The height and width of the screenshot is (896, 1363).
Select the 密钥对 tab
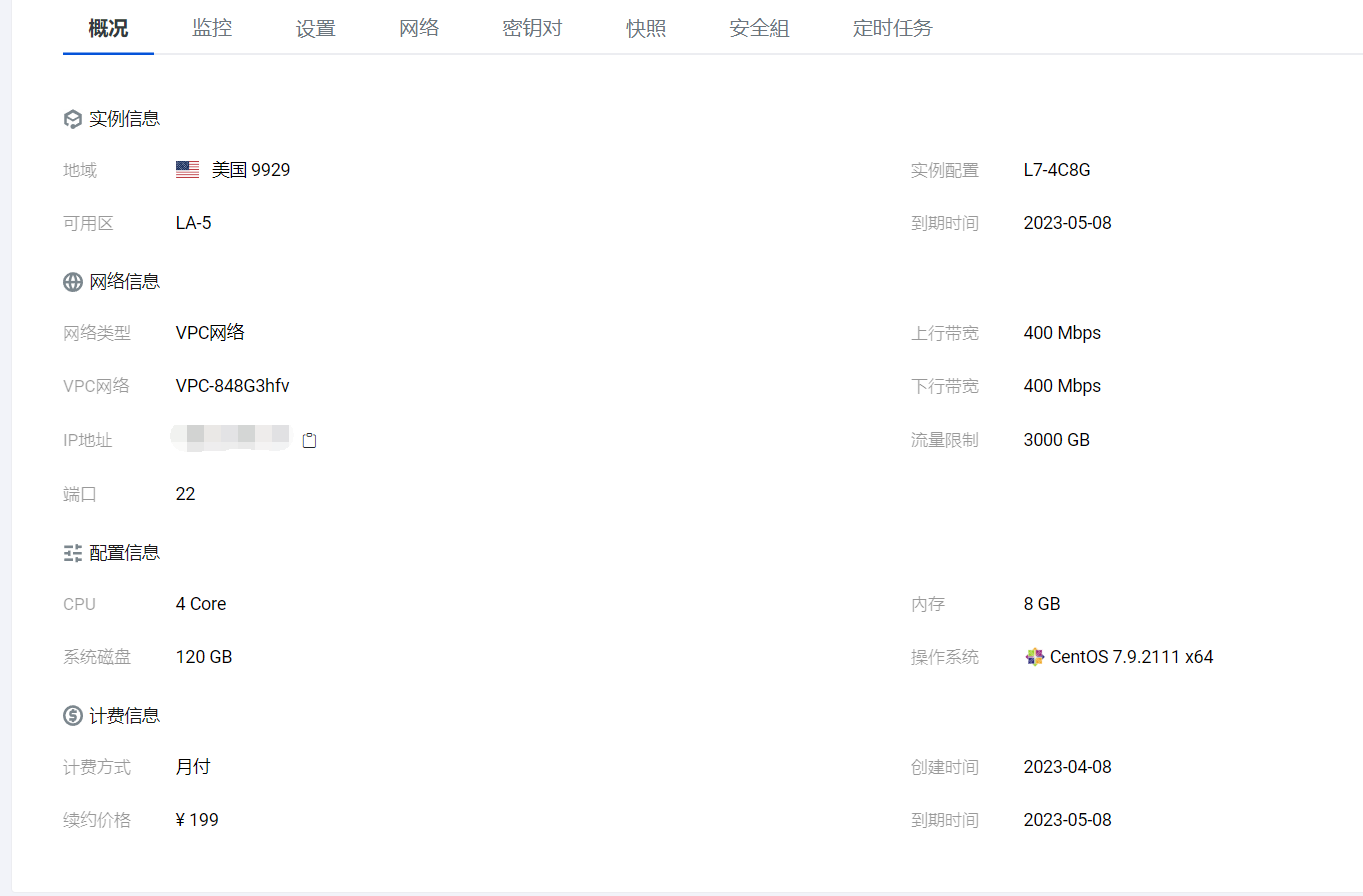point(532,28)
